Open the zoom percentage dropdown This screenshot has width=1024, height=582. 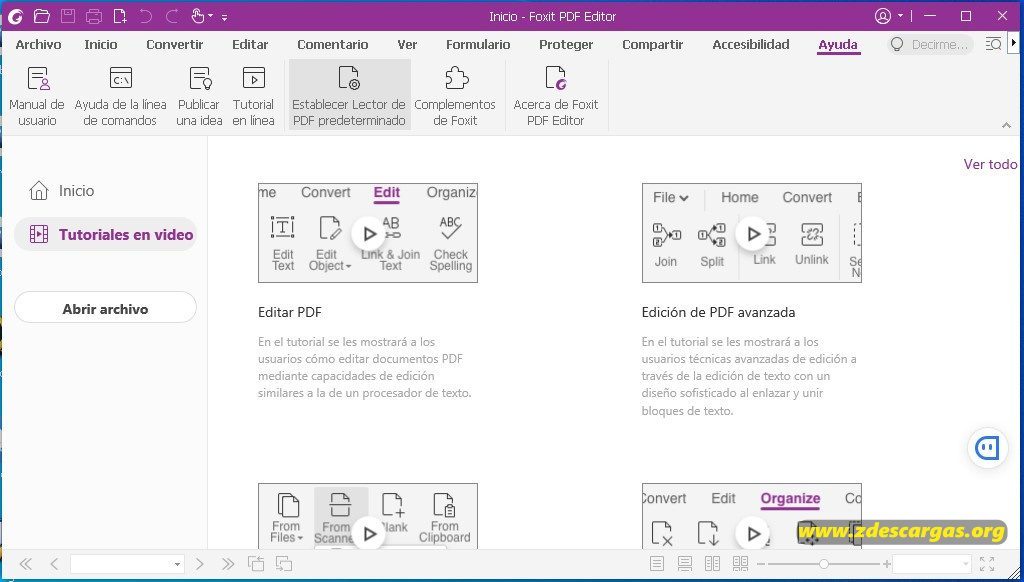coord(966,564)
